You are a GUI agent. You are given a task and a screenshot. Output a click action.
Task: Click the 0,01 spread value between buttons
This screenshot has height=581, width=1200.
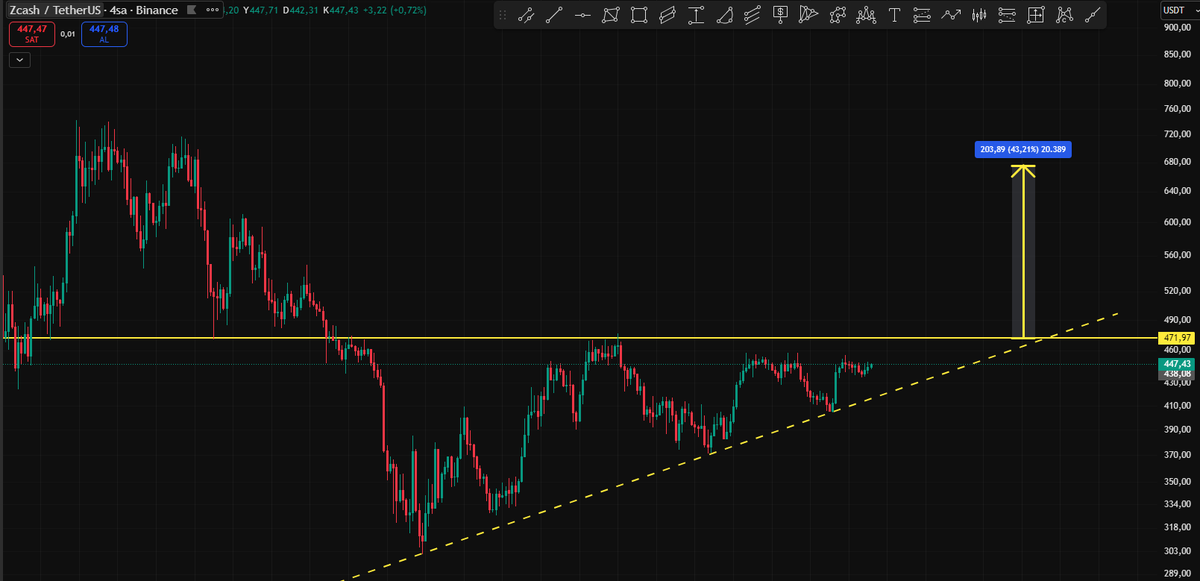coord(66,33)
